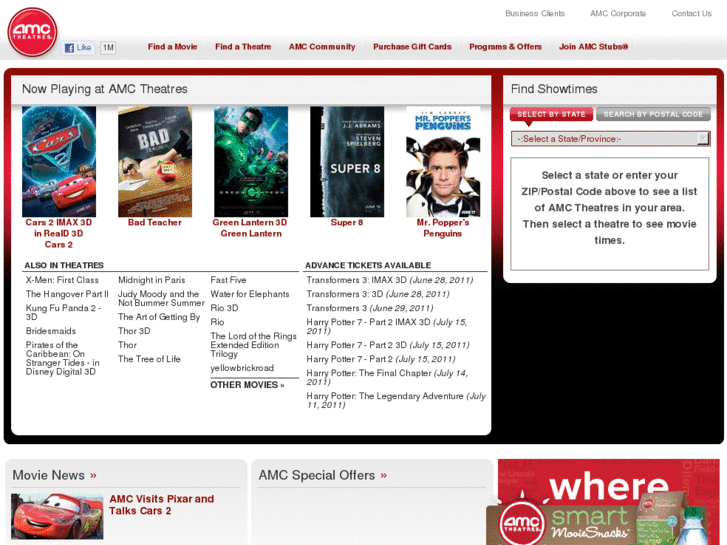727x545 pixels.
Task: Open Transformers 3: 3D tickets
Action: pos(378,294)
